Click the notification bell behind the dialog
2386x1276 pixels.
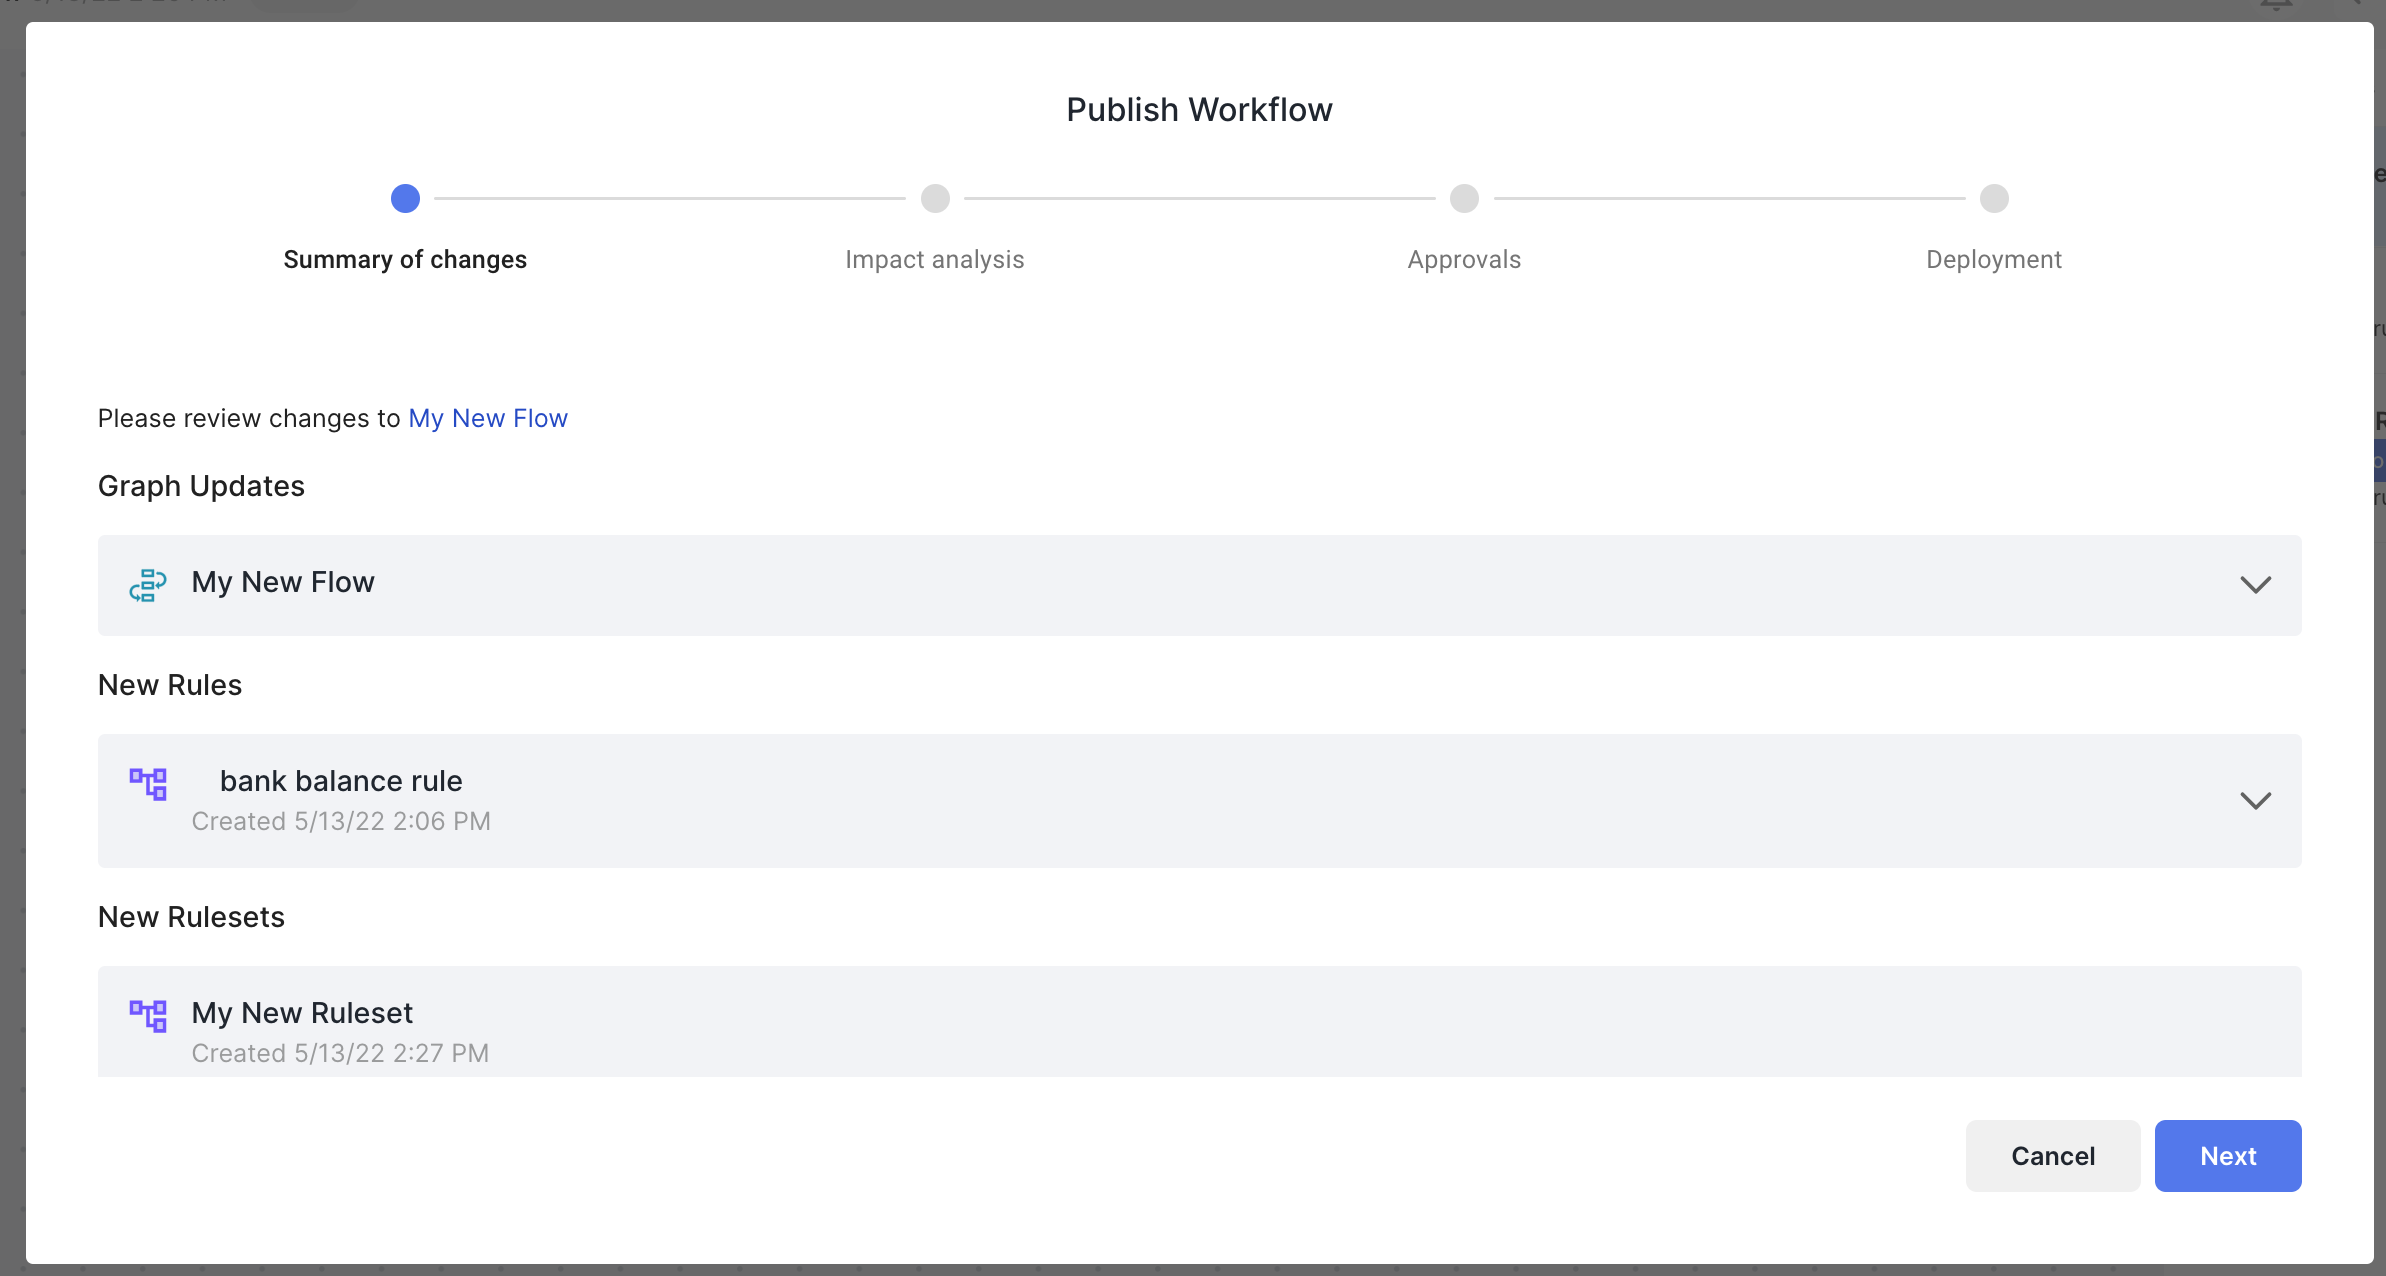click(x=2277, y=5)
